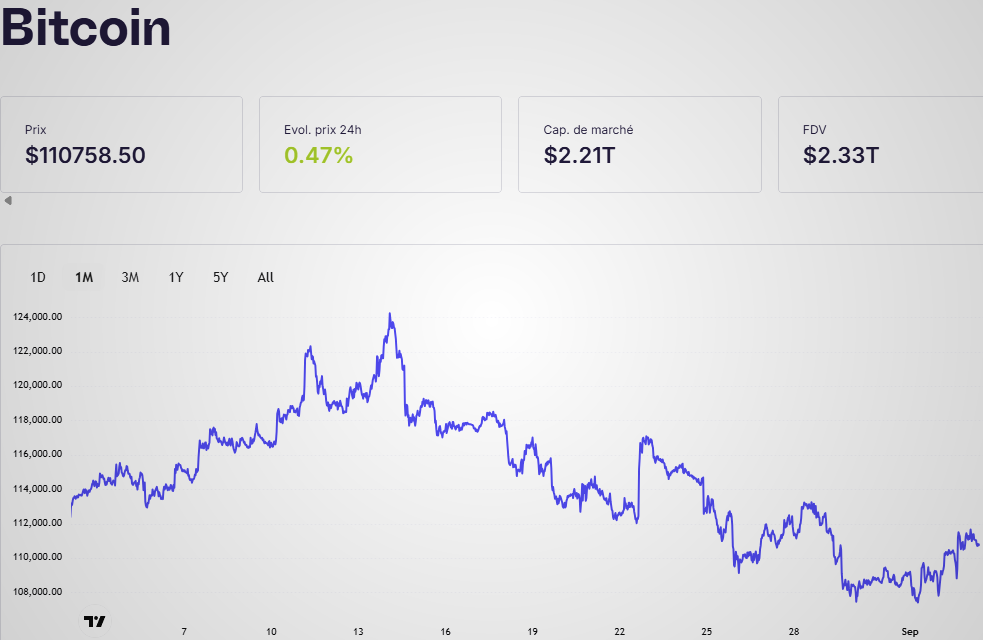Click the 118,000.00 y-axis label

click(x=38, y=419)
